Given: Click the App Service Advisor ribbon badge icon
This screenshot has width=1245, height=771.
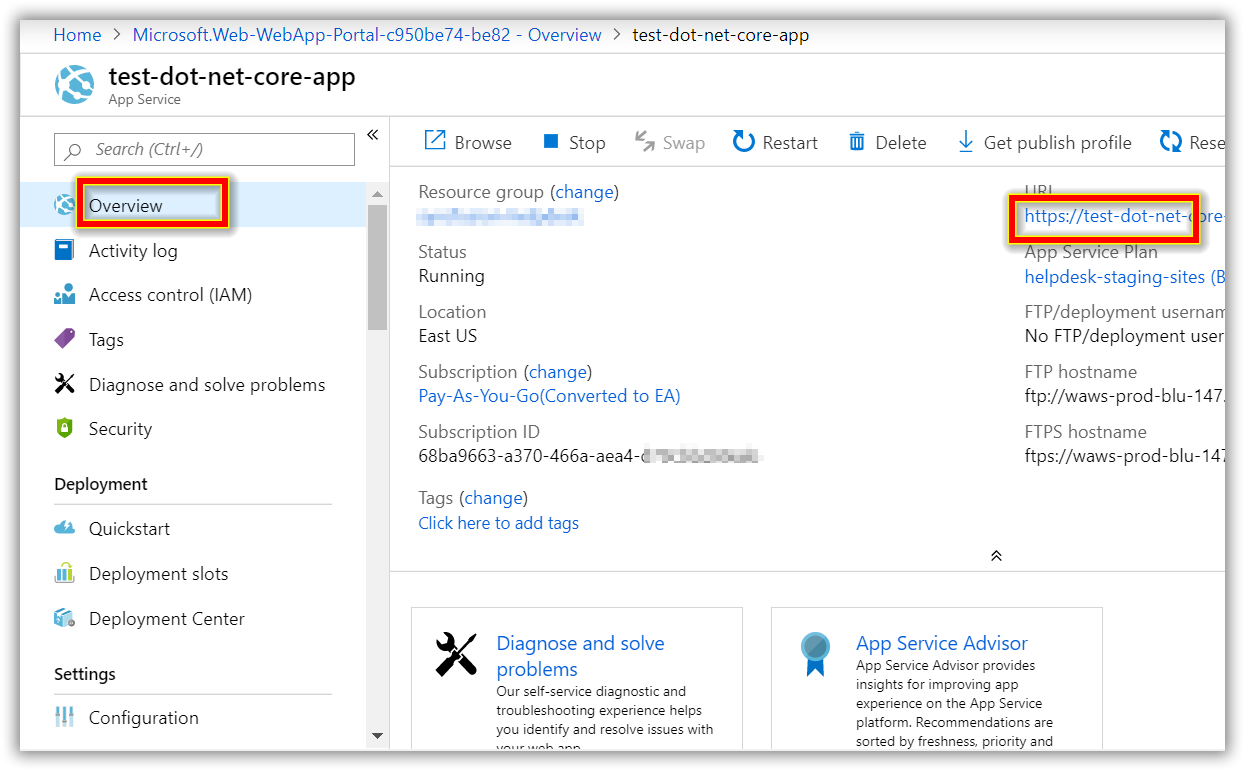Looking at the screenshot, I should point(816,654).
